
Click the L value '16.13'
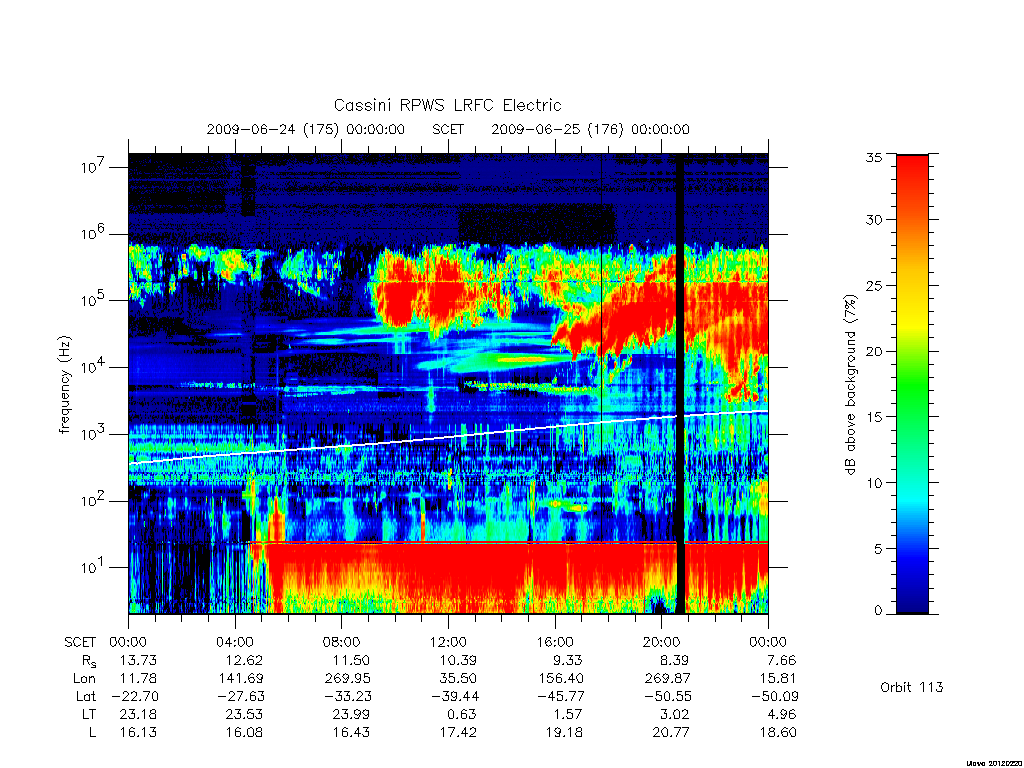[138, 733]
